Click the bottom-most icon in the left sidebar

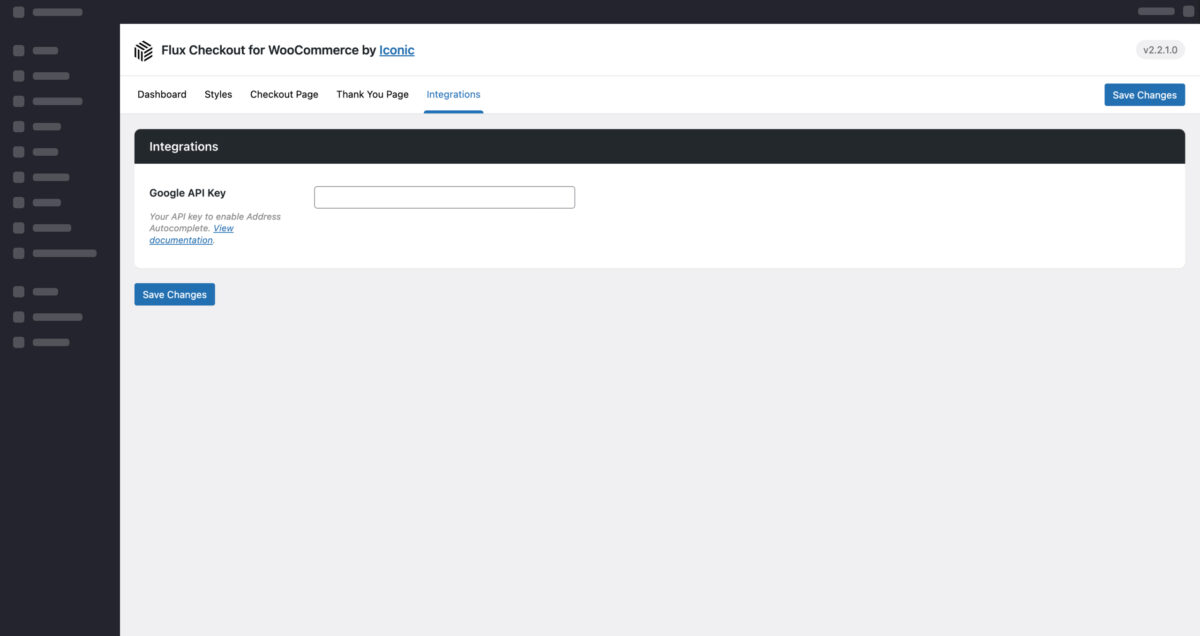[x=17, y=341]
